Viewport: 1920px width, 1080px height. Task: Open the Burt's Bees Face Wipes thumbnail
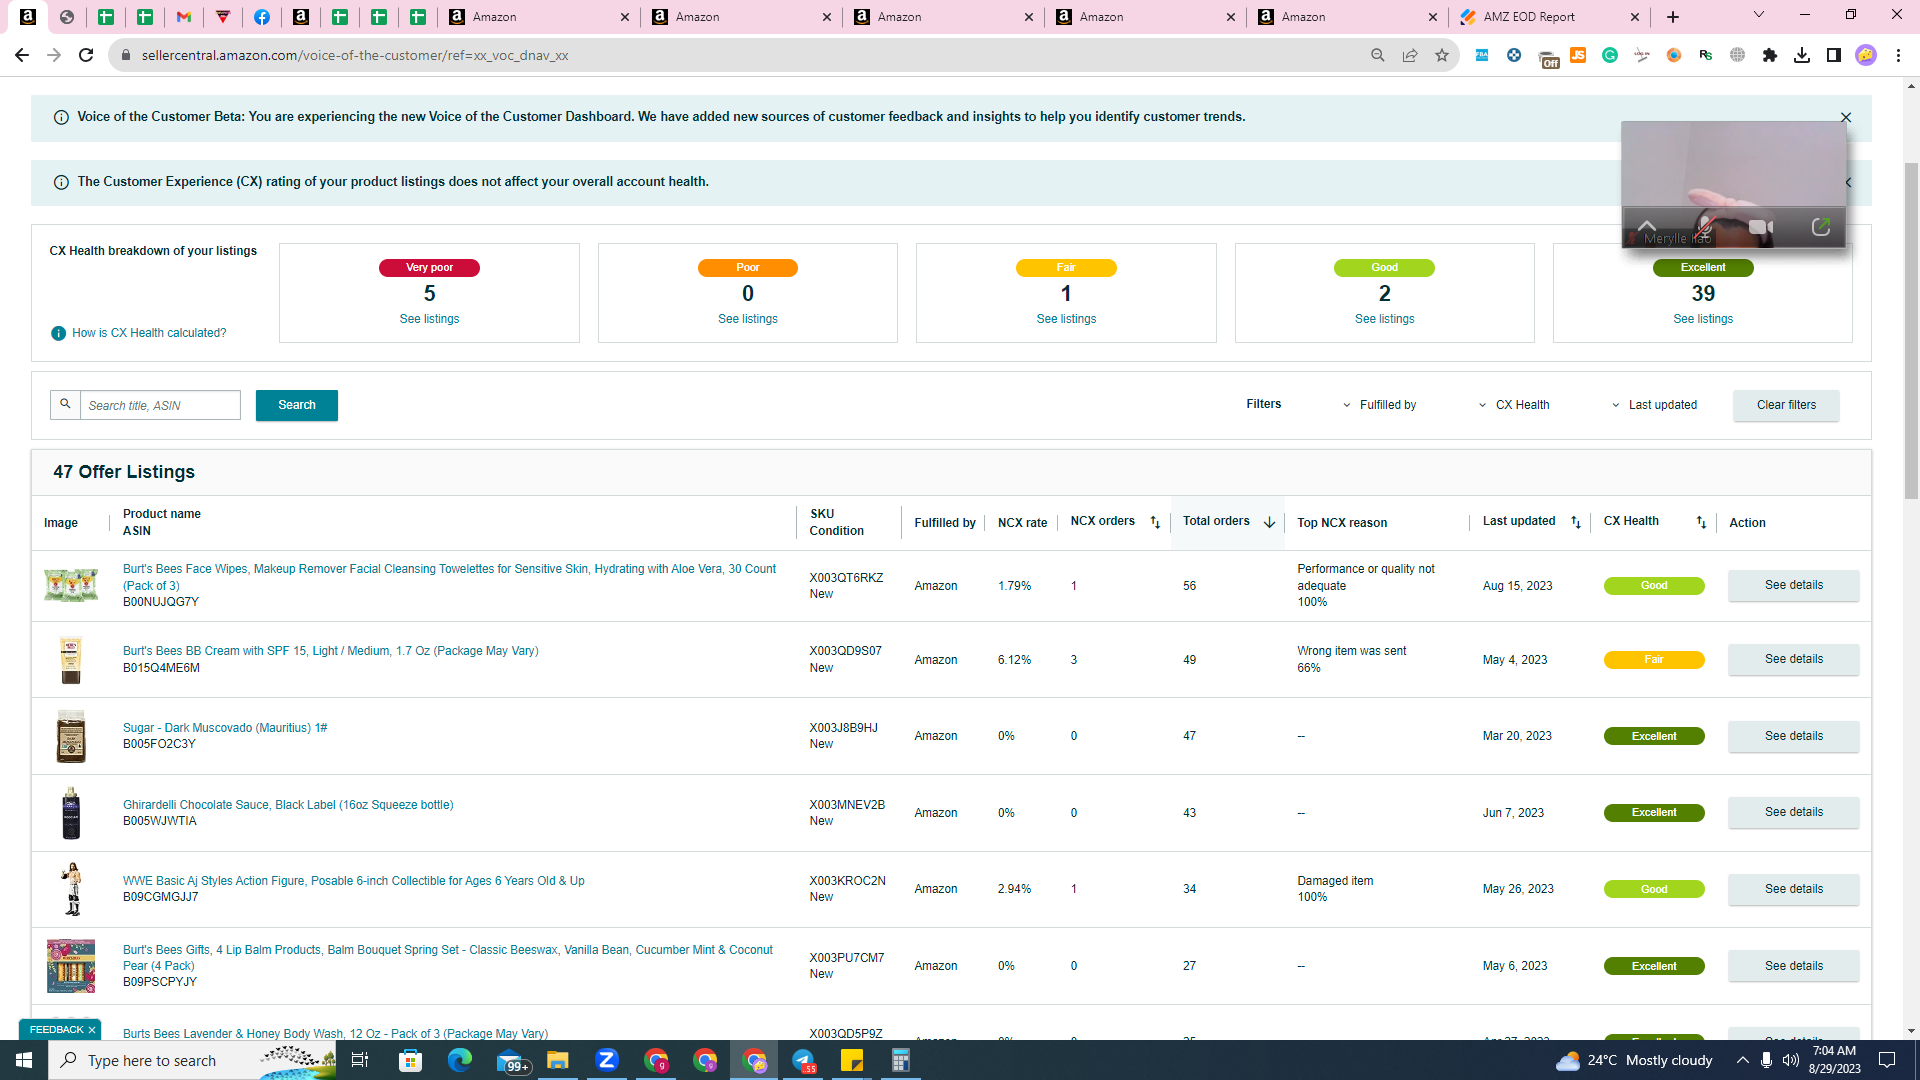(x=71, y=585)
